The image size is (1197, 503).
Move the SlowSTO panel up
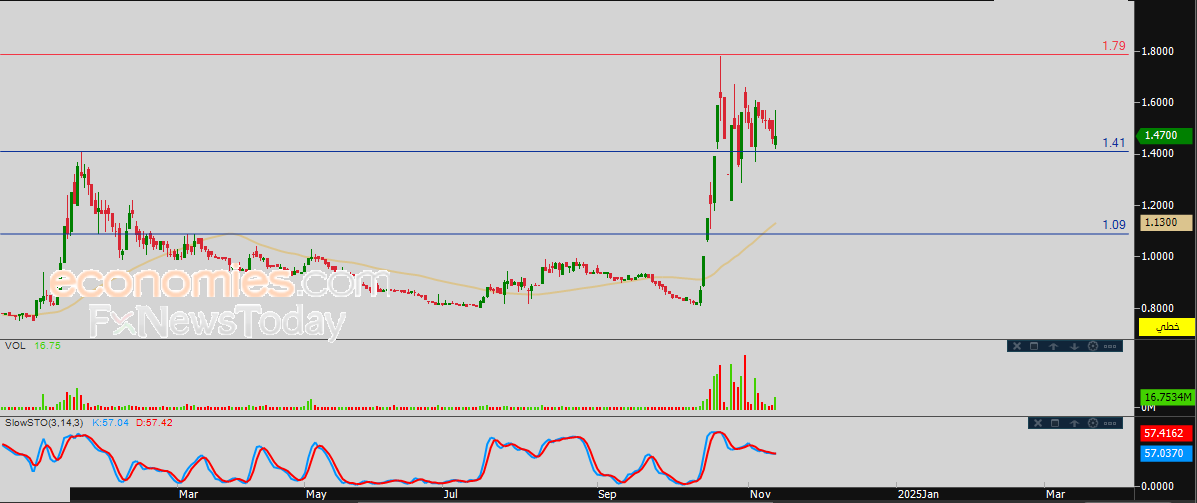click(1074, 423)
